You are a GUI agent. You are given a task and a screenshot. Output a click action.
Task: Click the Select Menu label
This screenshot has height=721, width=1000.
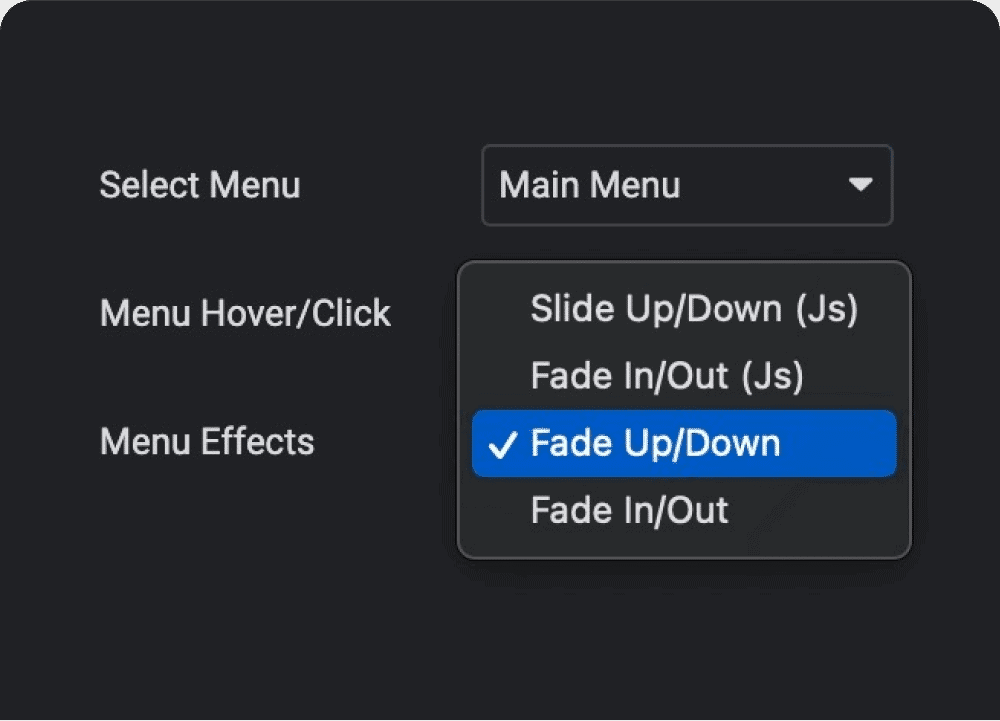pyautogui.click(x=200, y=185)
